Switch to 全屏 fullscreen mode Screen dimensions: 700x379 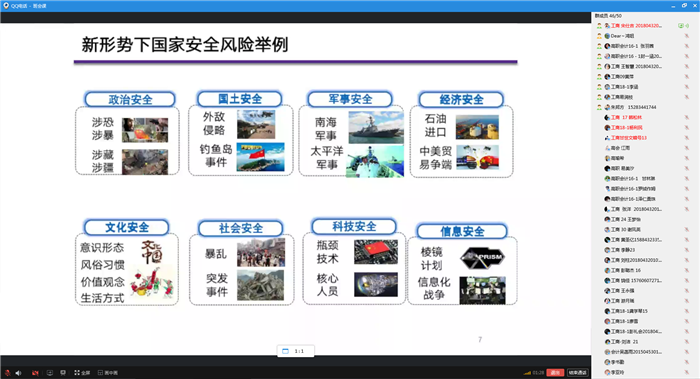(x=82, y=373)
